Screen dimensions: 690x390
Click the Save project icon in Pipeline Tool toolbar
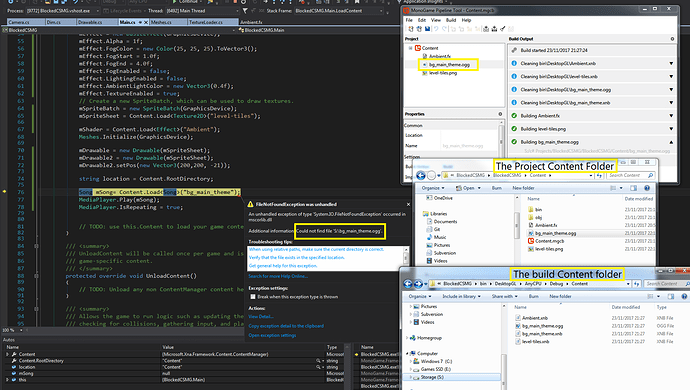pos(427,29)
